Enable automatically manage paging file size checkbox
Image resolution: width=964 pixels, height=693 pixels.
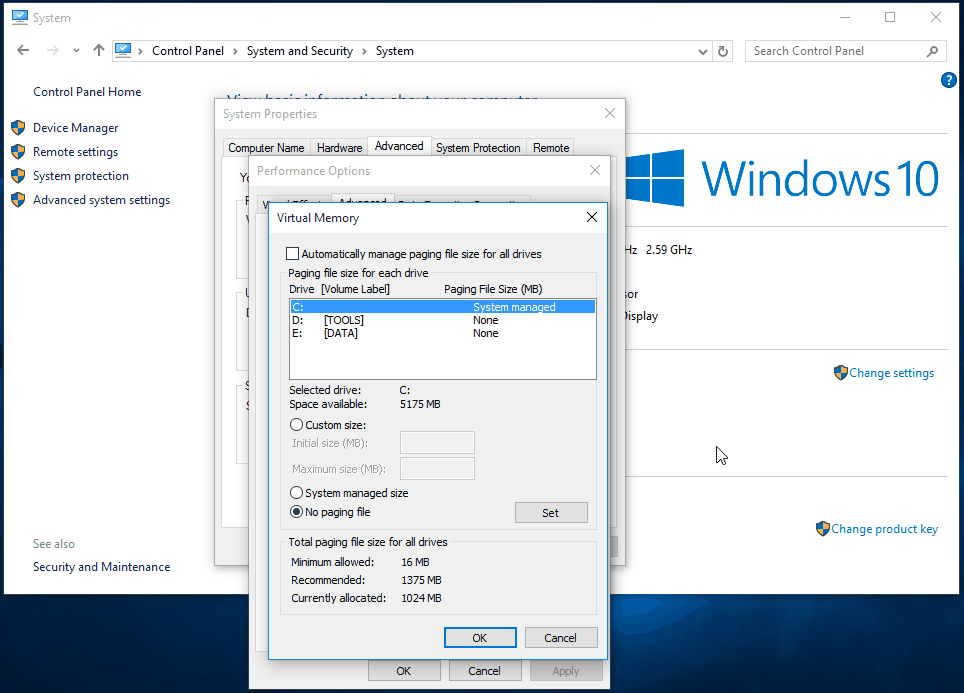pyautogui.click(x=293, y=253)
